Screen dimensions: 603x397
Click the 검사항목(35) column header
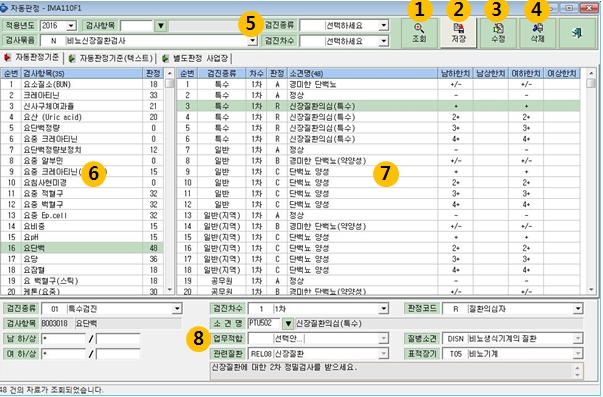point(82,73)
